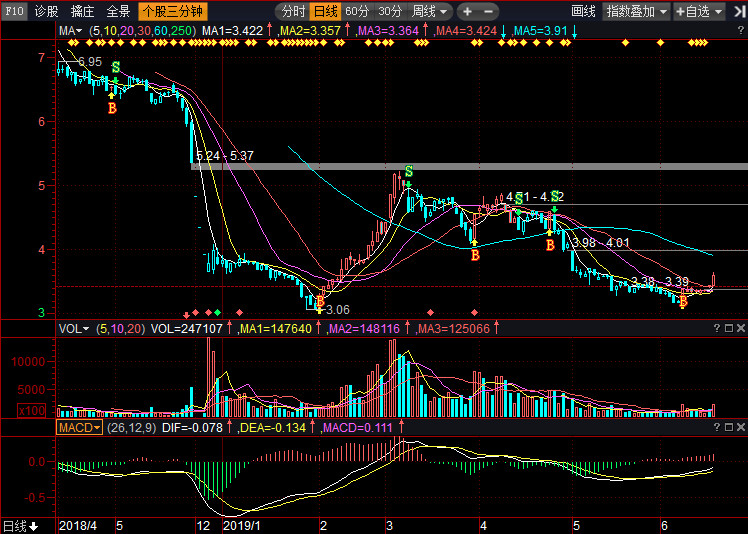Expand the 指数叠加 index overlay dropdown
The image size is (748, 534).
click(637, 11)
